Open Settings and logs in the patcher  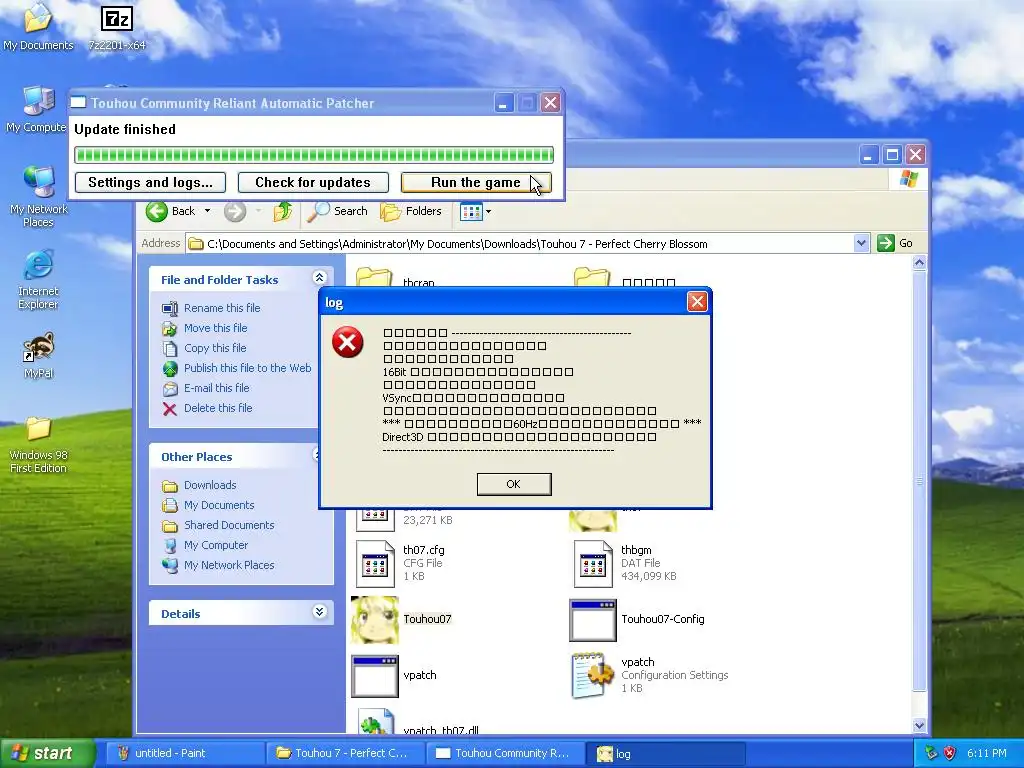150,182
